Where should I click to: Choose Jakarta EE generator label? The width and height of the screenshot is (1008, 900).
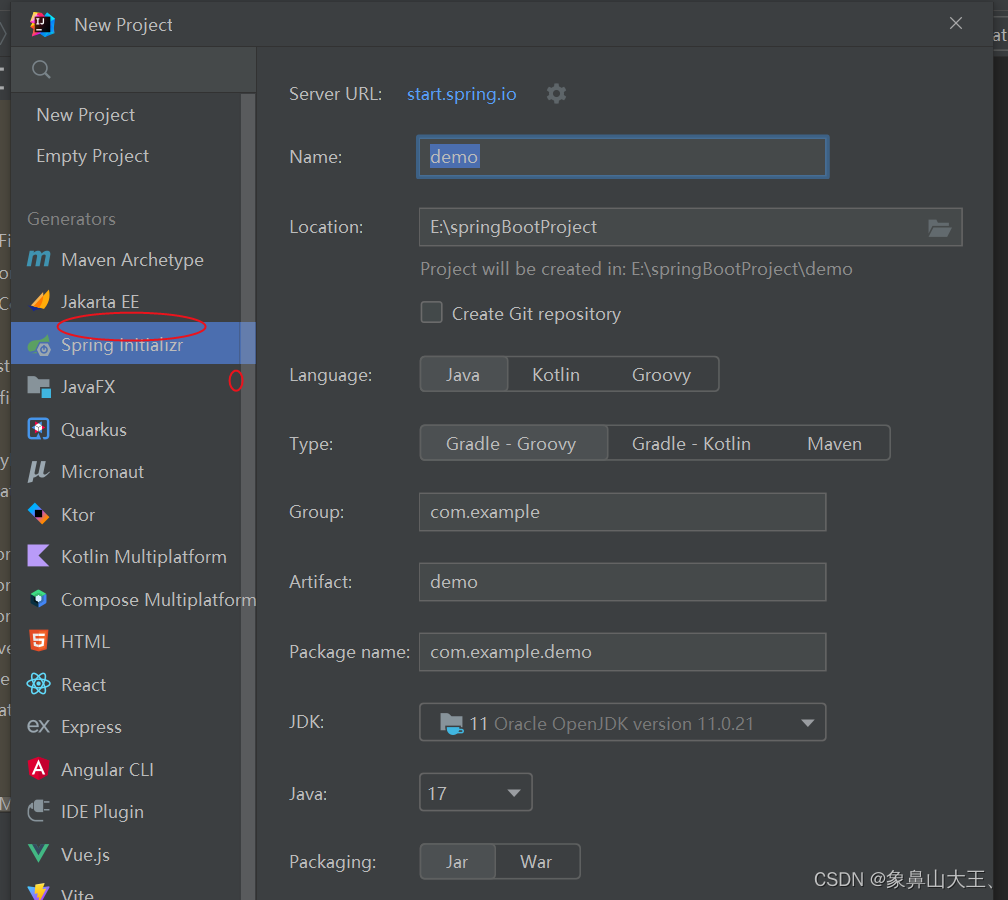(100, 302)
